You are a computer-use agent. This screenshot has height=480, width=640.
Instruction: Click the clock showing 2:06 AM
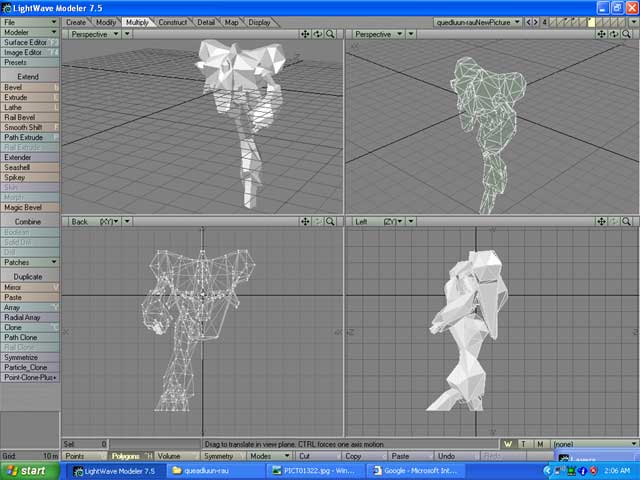click(617, 471)
